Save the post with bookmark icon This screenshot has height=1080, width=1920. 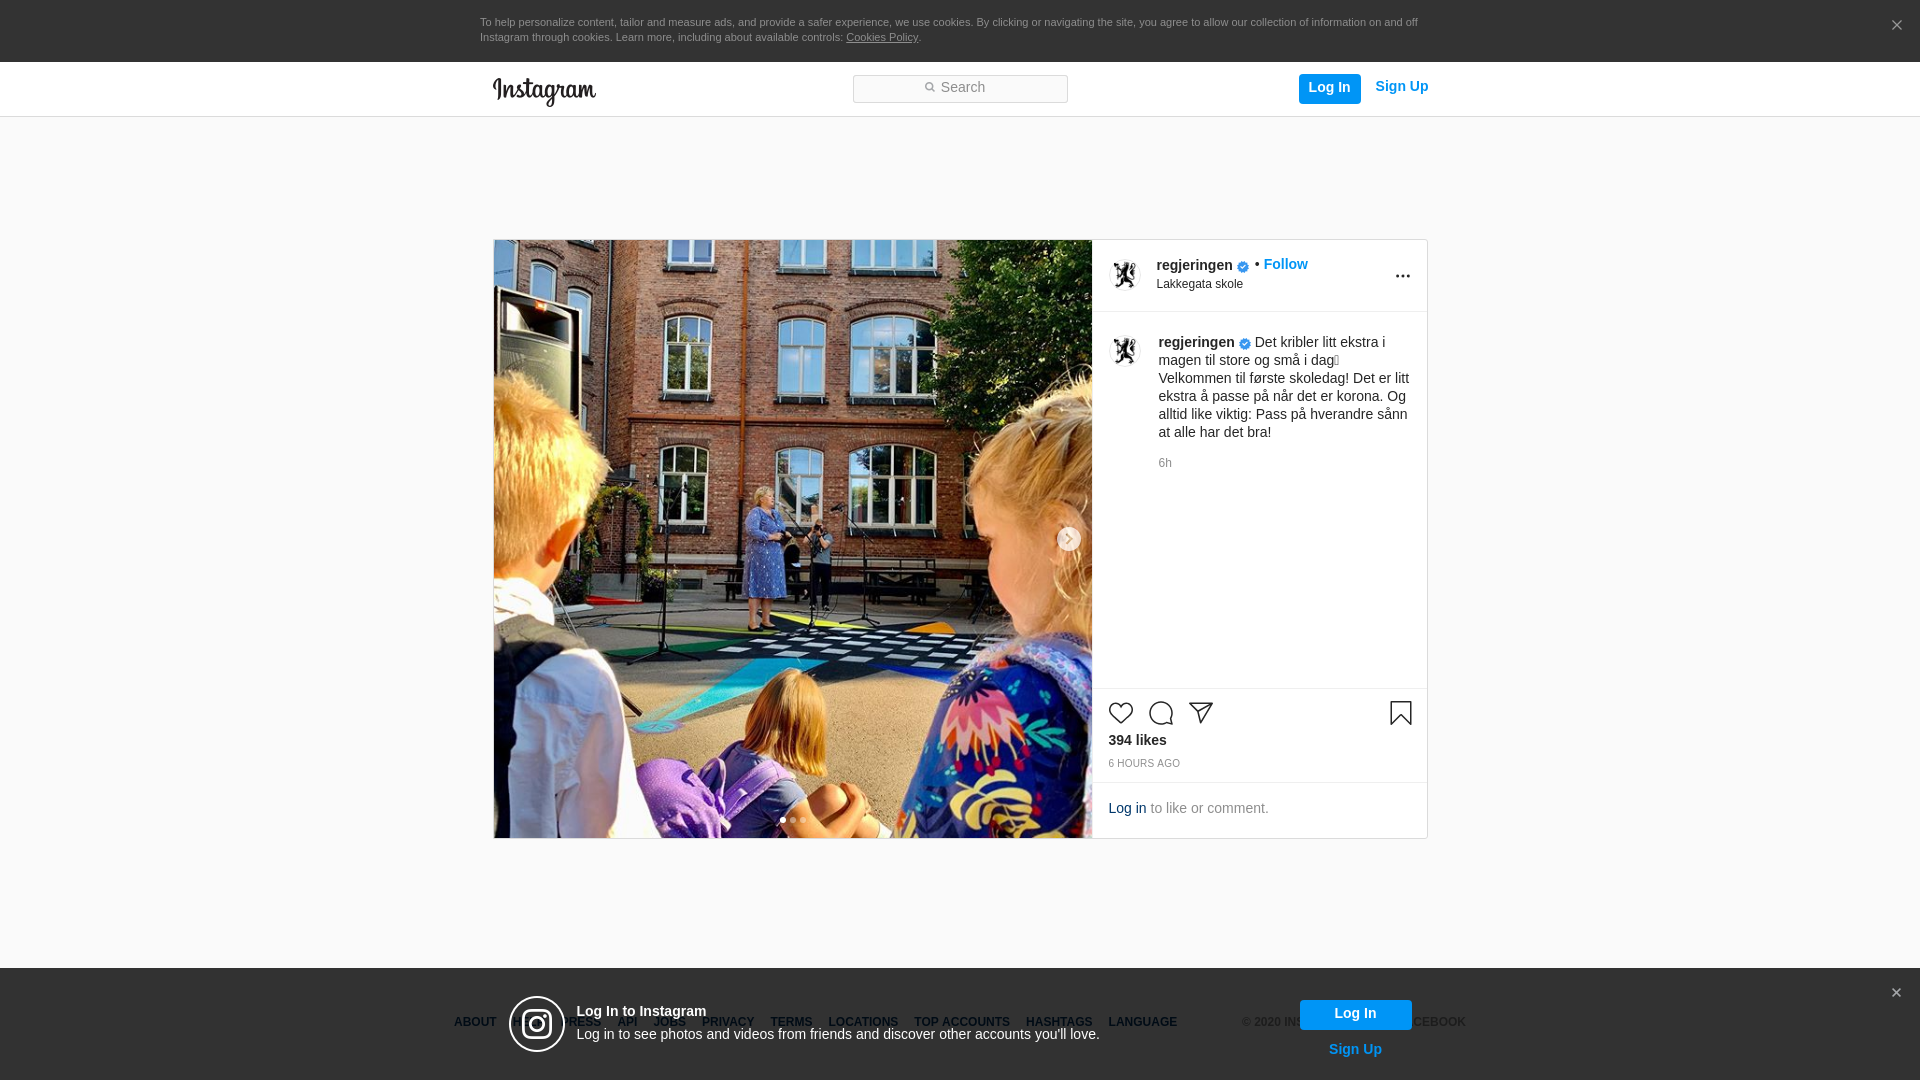point(1400,713)
